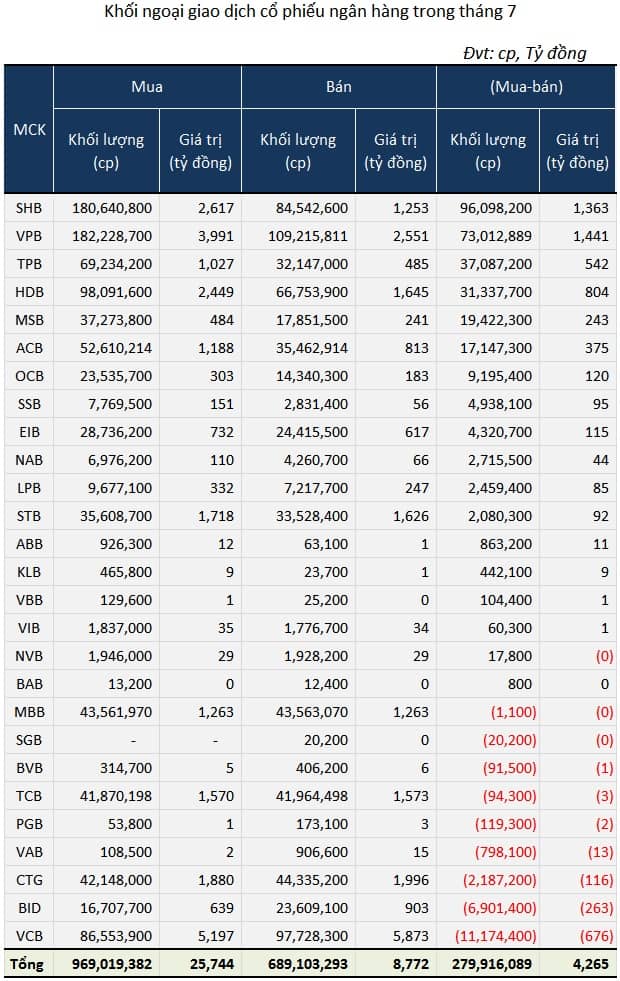Select the STB ticker cell
Viewport: 620px width, 981px height.
[29, 516]
